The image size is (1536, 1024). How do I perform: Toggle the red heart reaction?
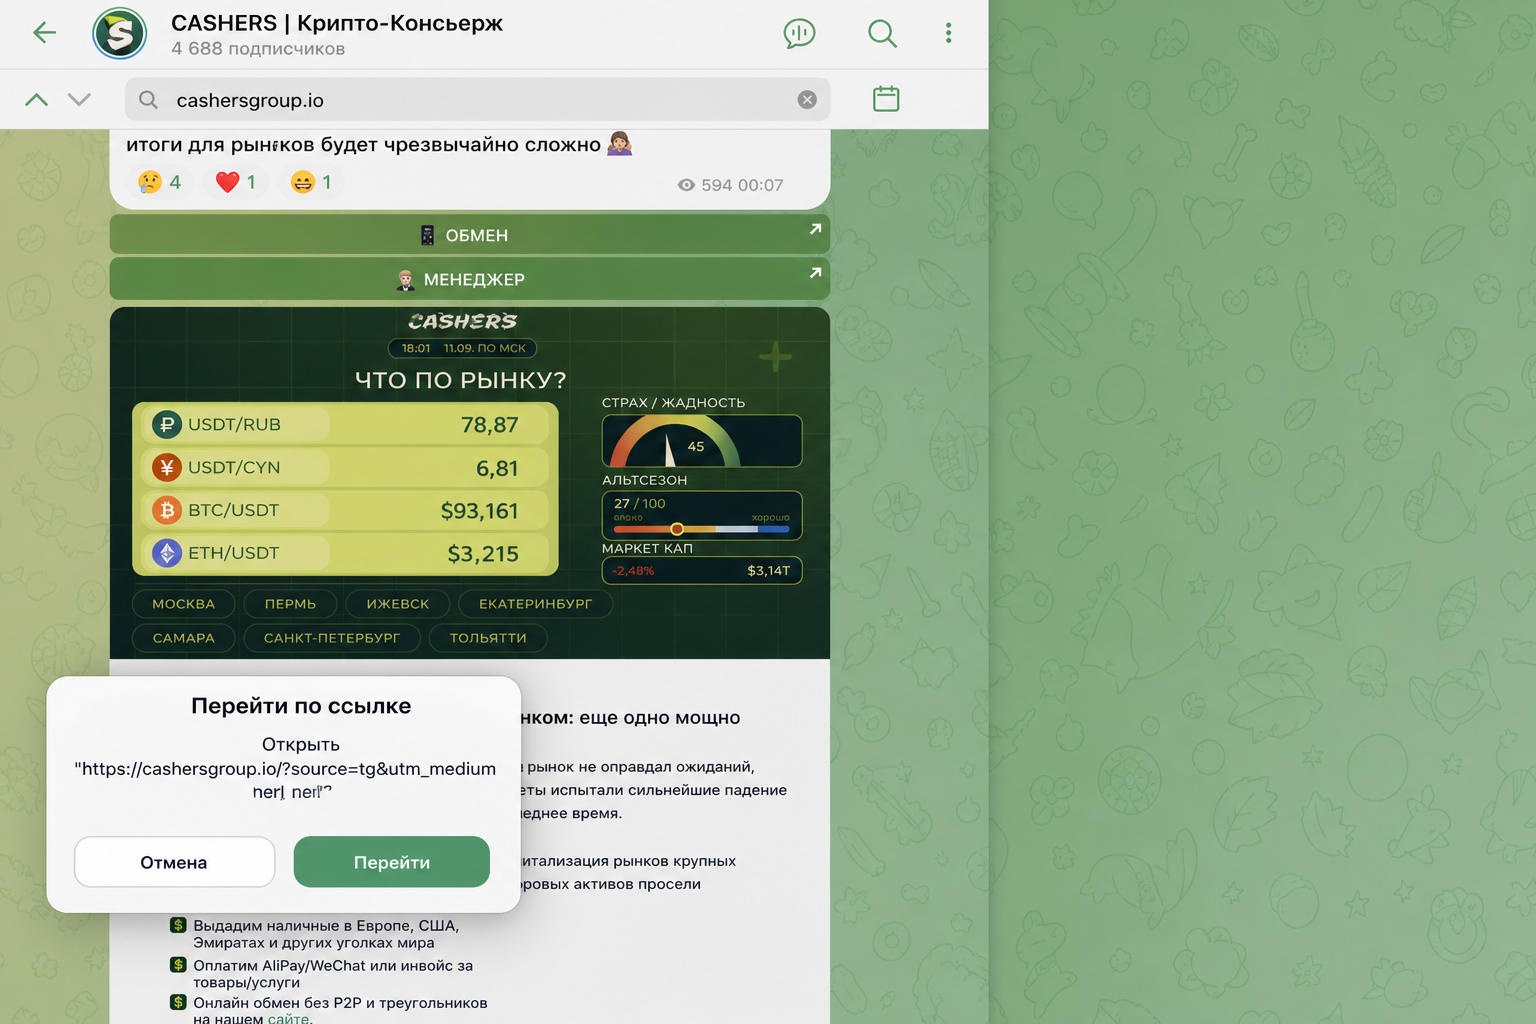(236, 182)
